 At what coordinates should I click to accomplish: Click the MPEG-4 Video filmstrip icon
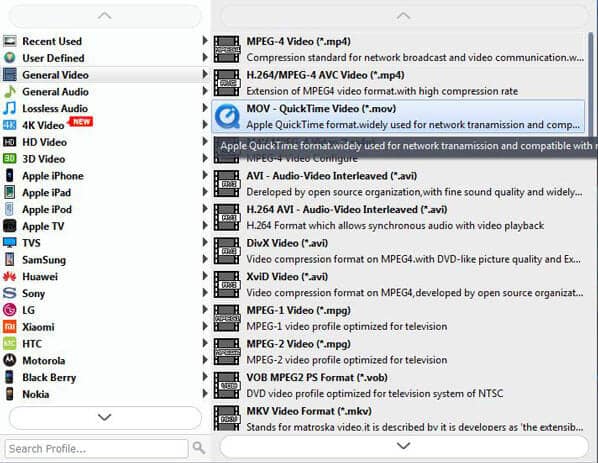[227, 49]
